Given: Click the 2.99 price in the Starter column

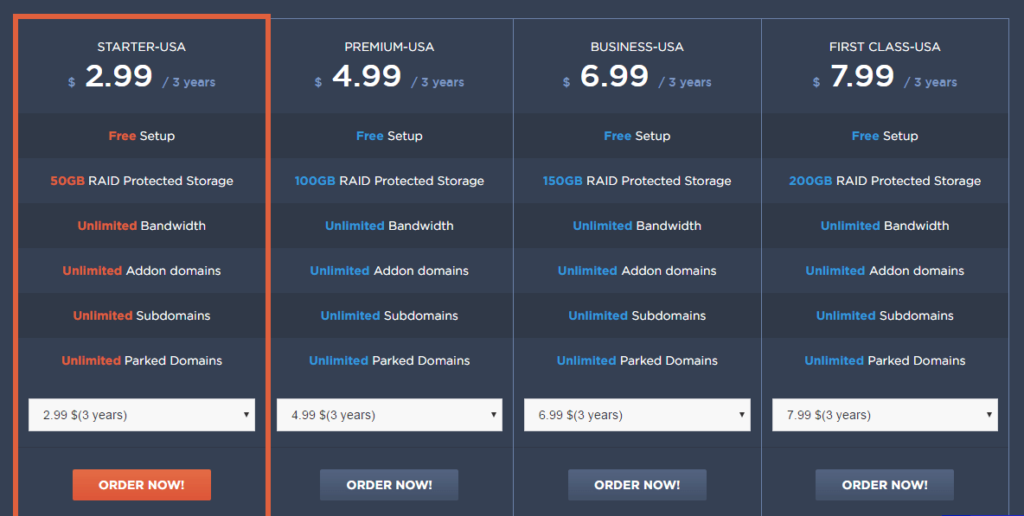Looking at the screenshot, I should point(119,77).
